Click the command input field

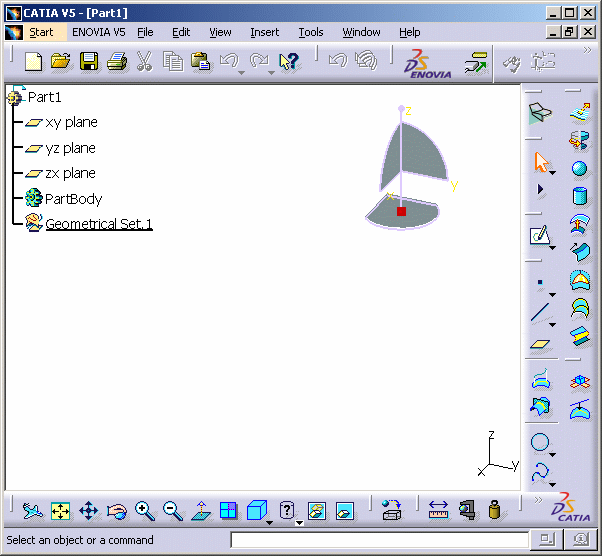tap(379, 540)
